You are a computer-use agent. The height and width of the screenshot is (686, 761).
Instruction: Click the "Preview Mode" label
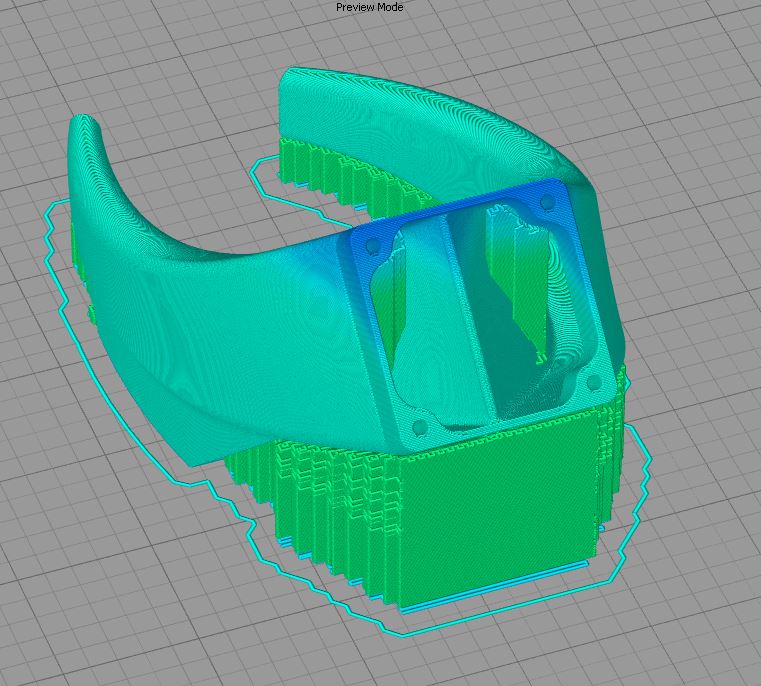[369, 7]
